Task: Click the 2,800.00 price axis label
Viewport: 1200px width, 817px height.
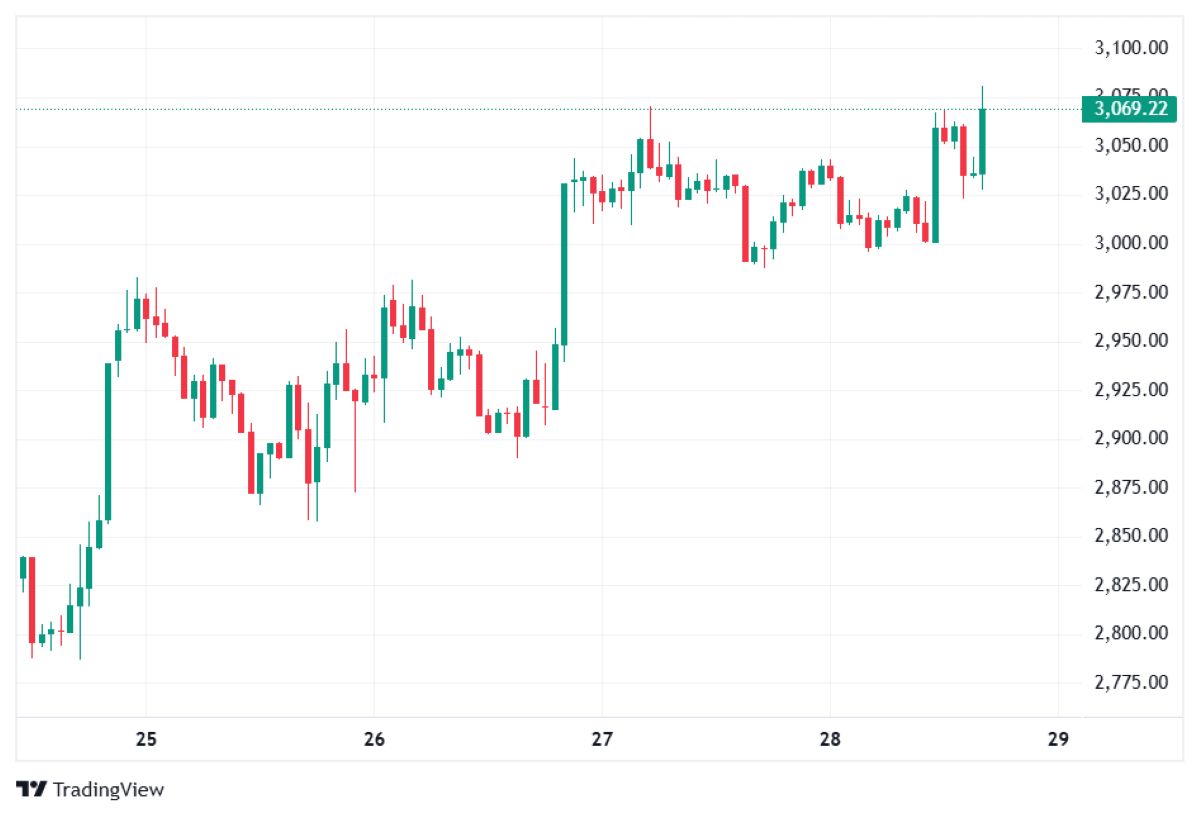Action: pos(1131,632)
